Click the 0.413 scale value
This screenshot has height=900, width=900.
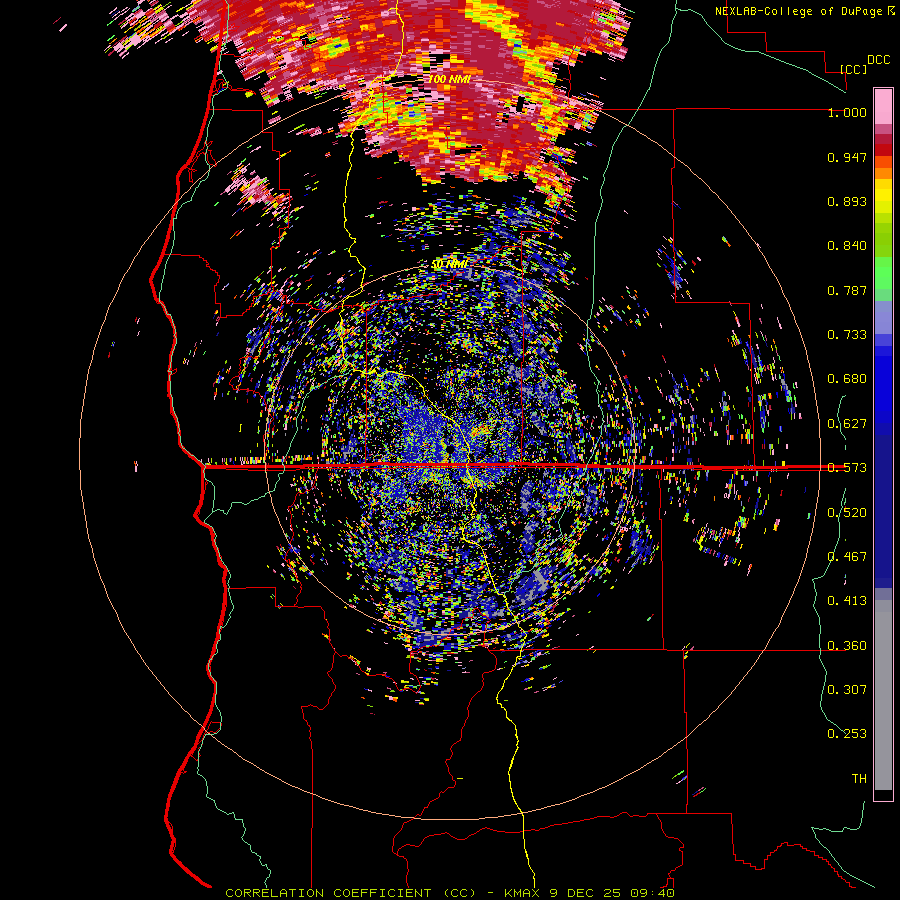point(847,601)
